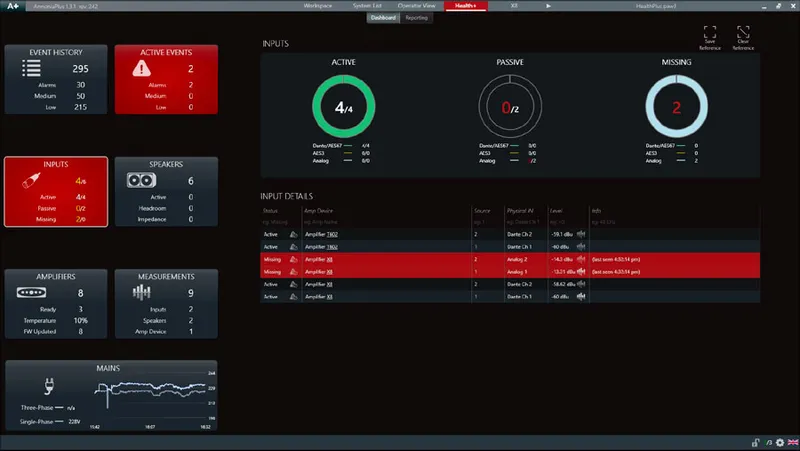Click the UK flag language icon

(793, 442)
